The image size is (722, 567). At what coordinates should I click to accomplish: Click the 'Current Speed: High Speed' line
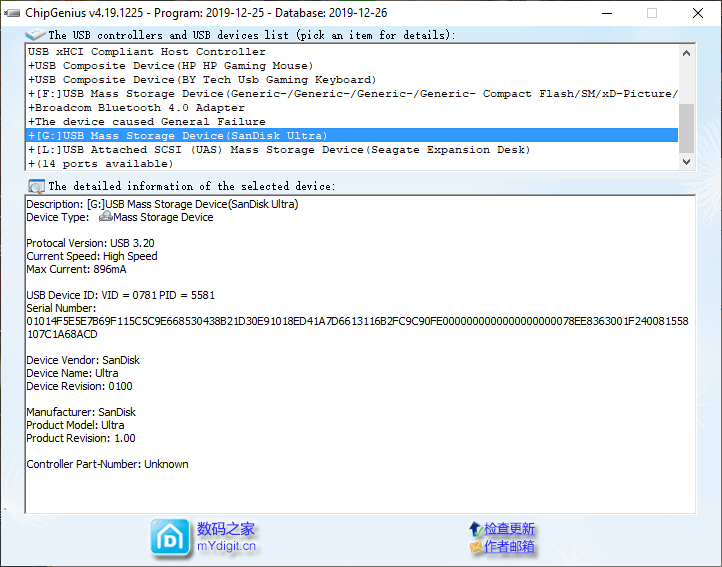coord(92,256)
